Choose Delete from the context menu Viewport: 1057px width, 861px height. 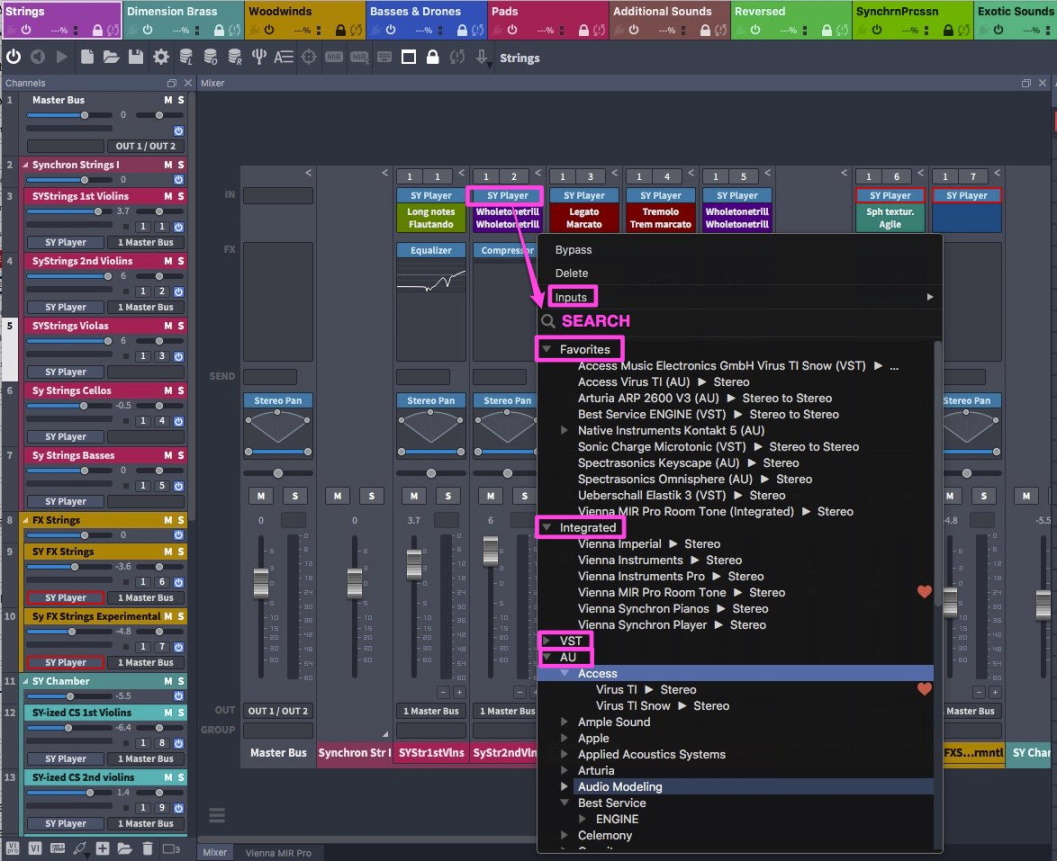572,273
